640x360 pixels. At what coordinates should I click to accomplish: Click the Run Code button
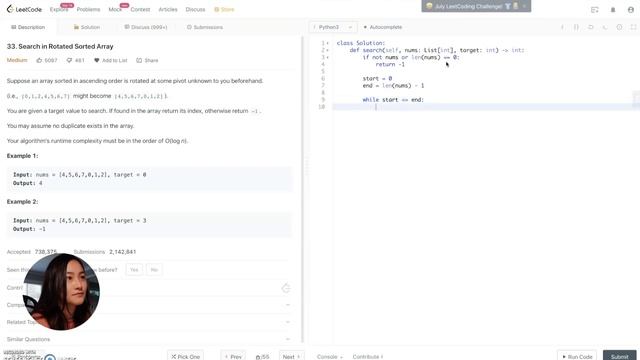[x=577, y=356]
